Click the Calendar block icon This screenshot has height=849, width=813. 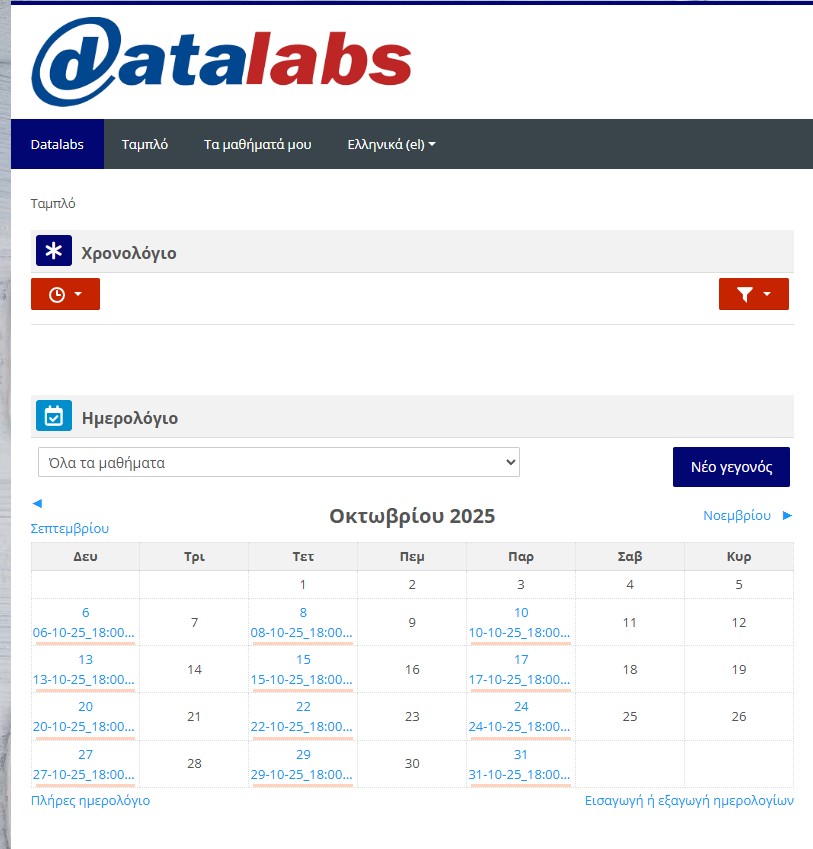[x=54, y=416]
